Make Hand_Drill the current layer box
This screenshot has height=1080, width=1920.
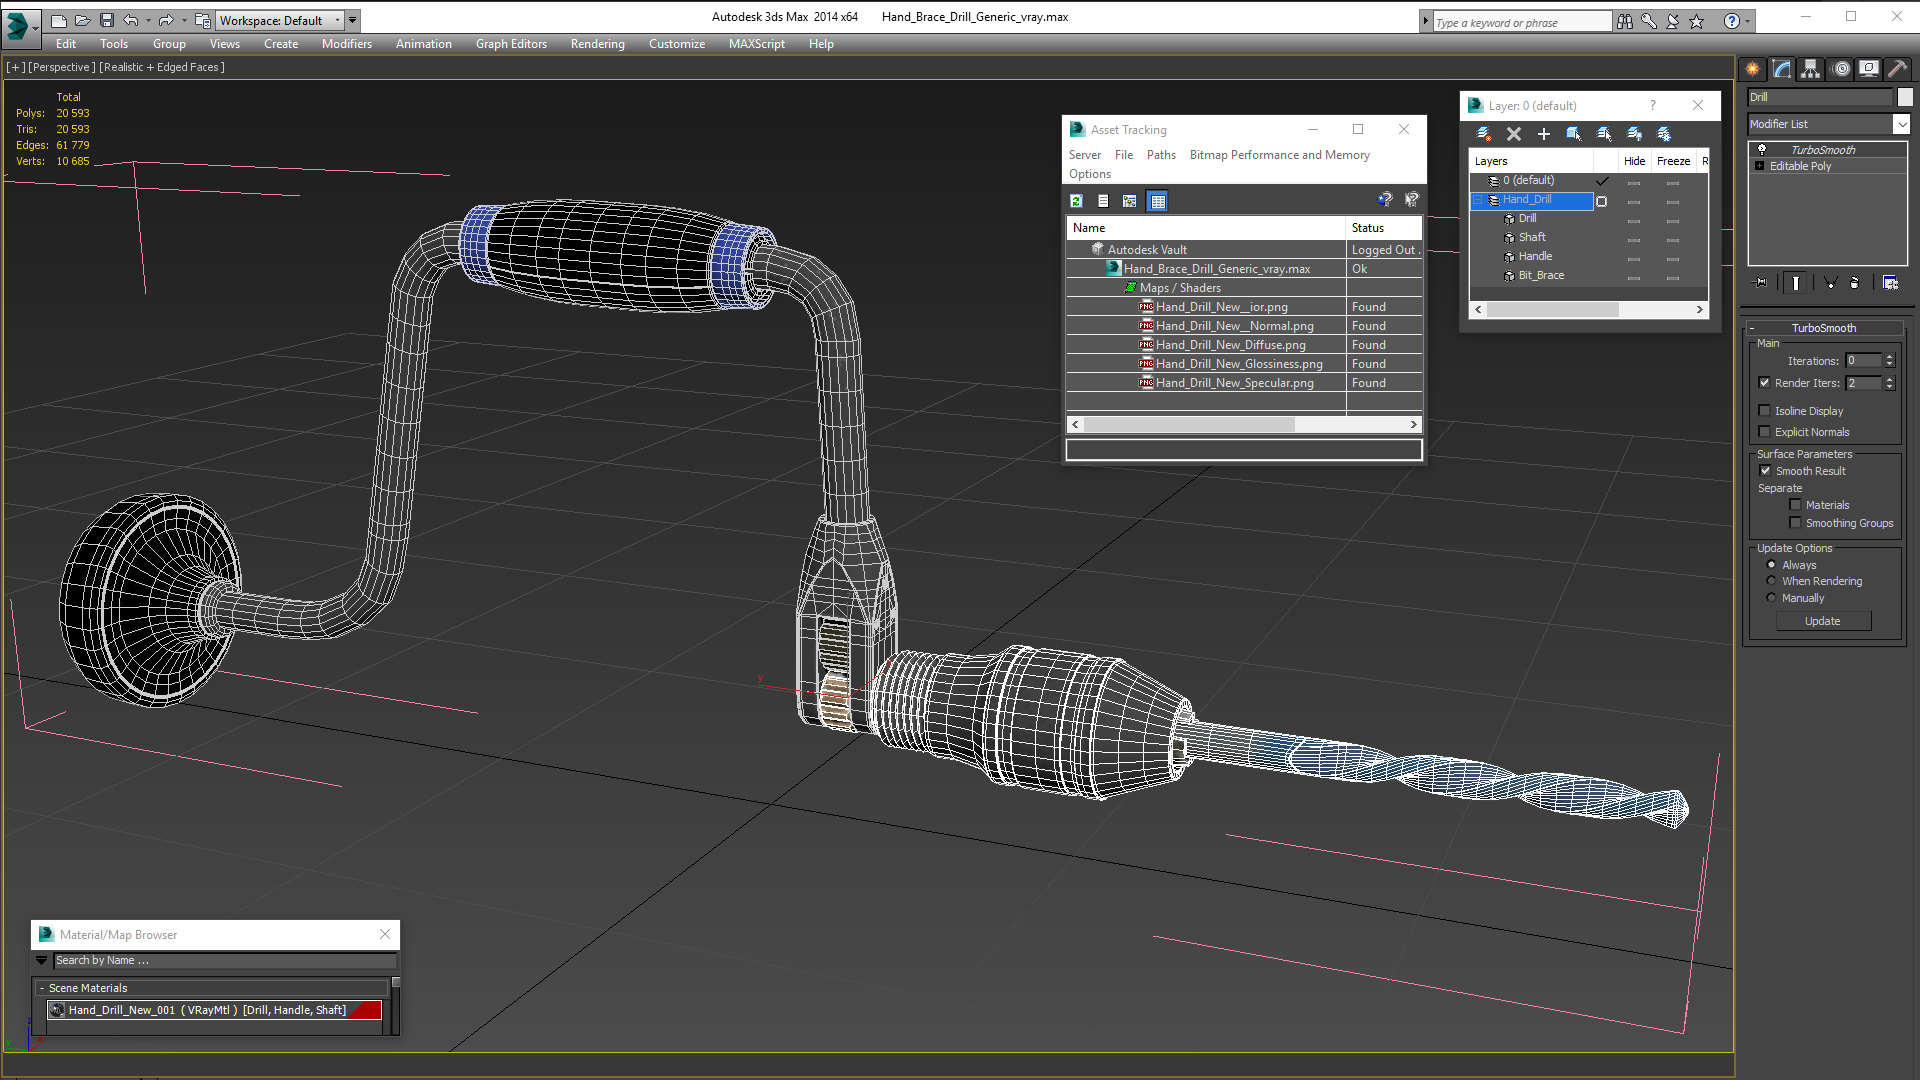pyautogui.click(x=1601, y=201)
